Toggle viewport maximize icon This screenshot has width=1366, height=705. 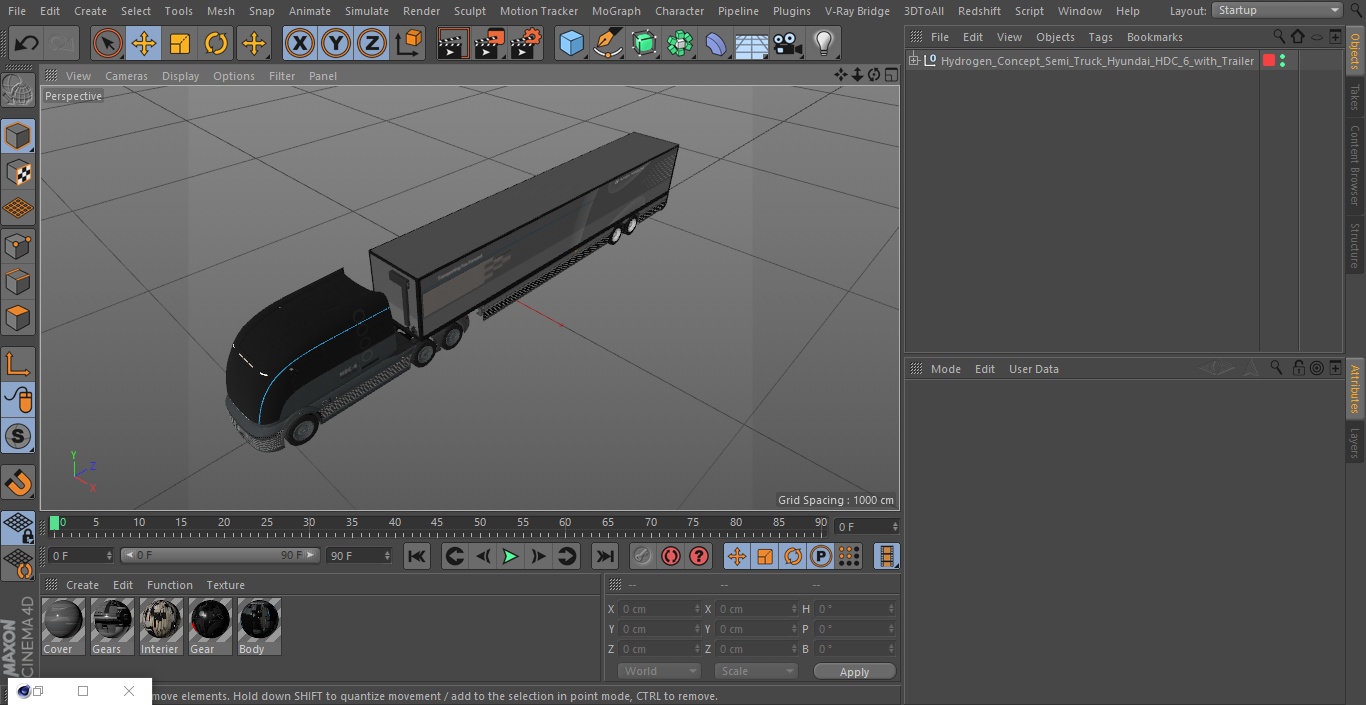[891, 75]
